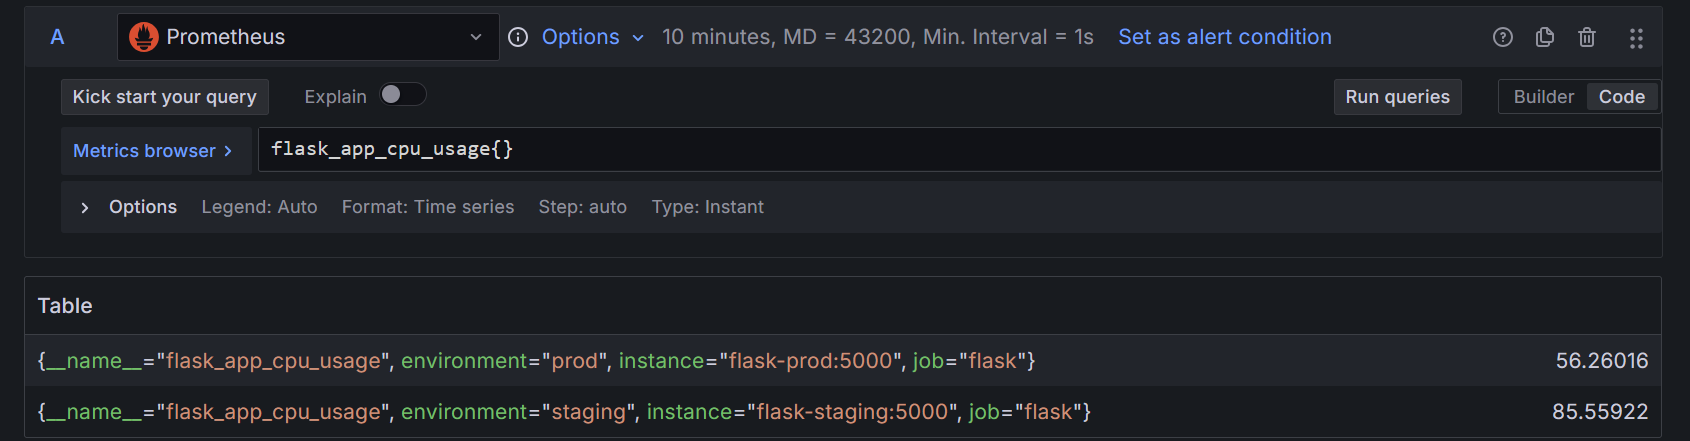Click Set as alert condition link
Viewport: 1690px width, 441px height.
coord(1224,37)
